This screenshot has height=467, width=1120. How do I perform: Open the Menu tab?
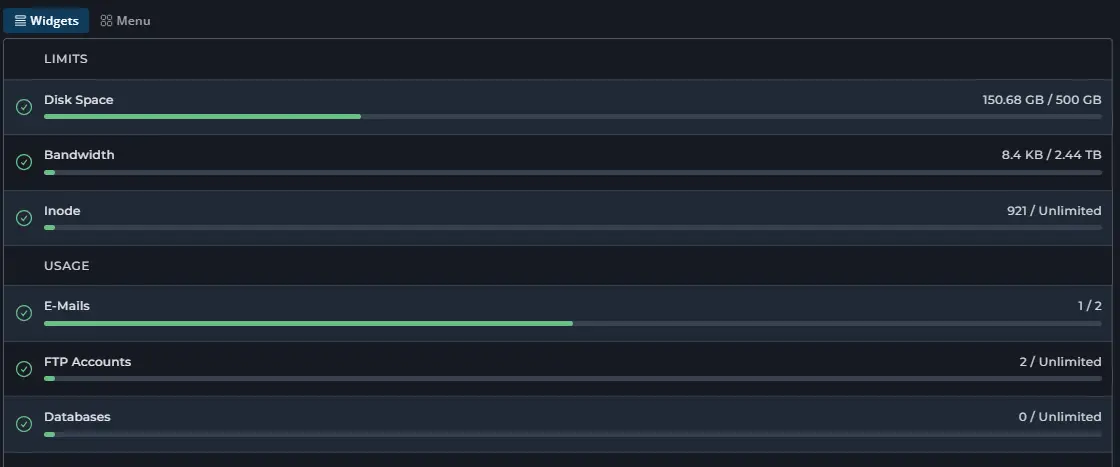[125, 21]
